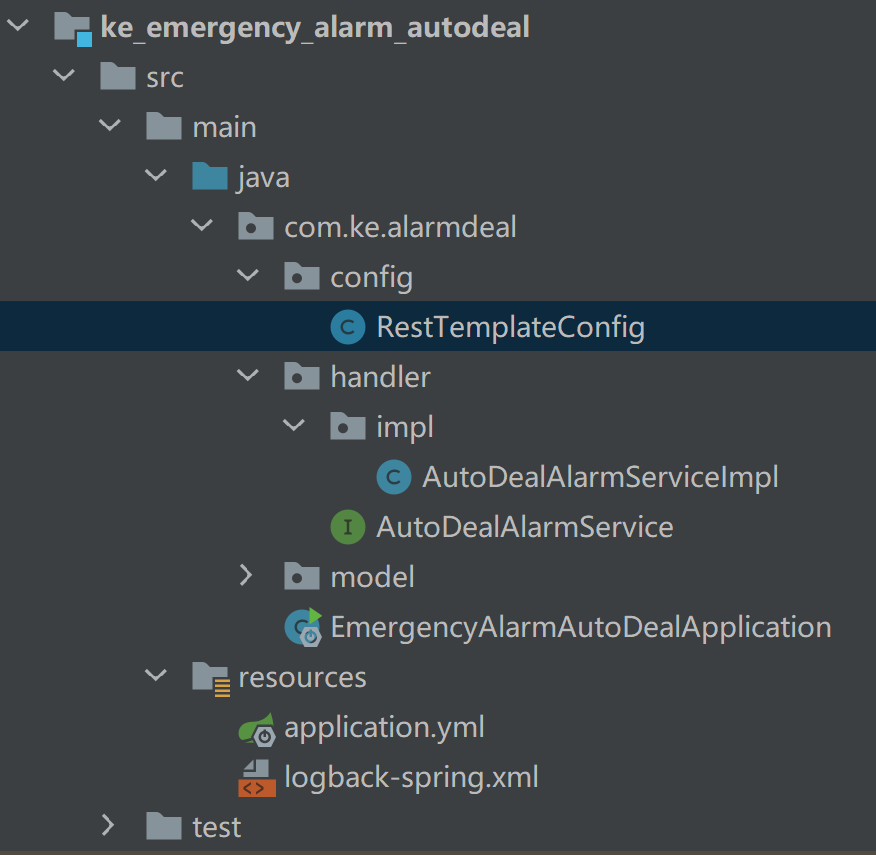
Task: Select the logback-spring.xml file
Action: pyautogui.click(x=411, y=776)
